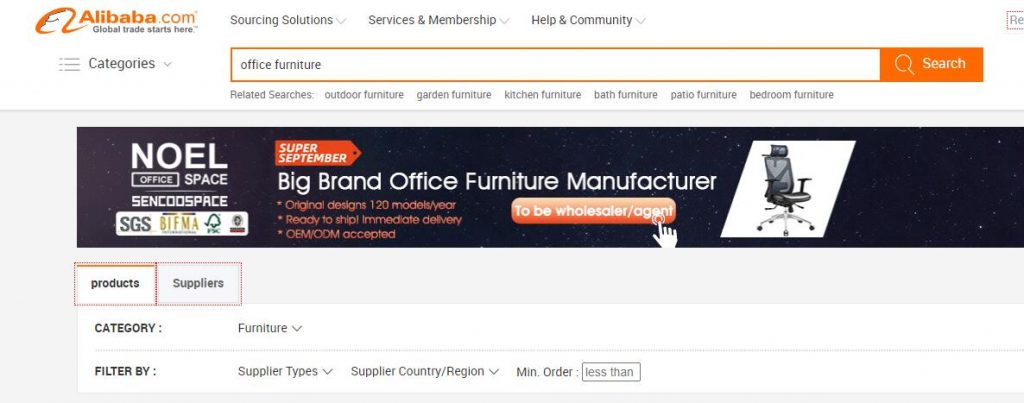Click the Alibaba.com logo
This screenshot has width=1024, height=403.
[x=116, y=21]
